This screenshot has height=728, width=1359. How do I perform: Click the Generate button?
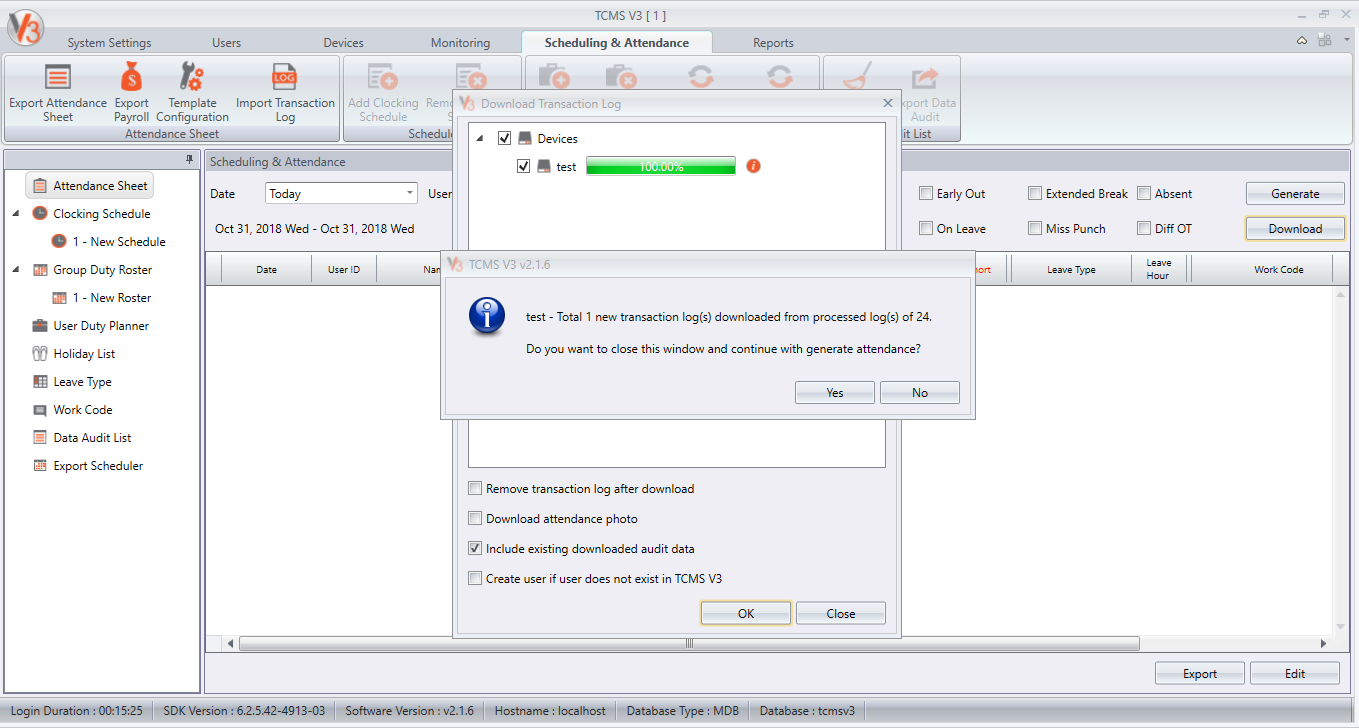(1295, 194)
